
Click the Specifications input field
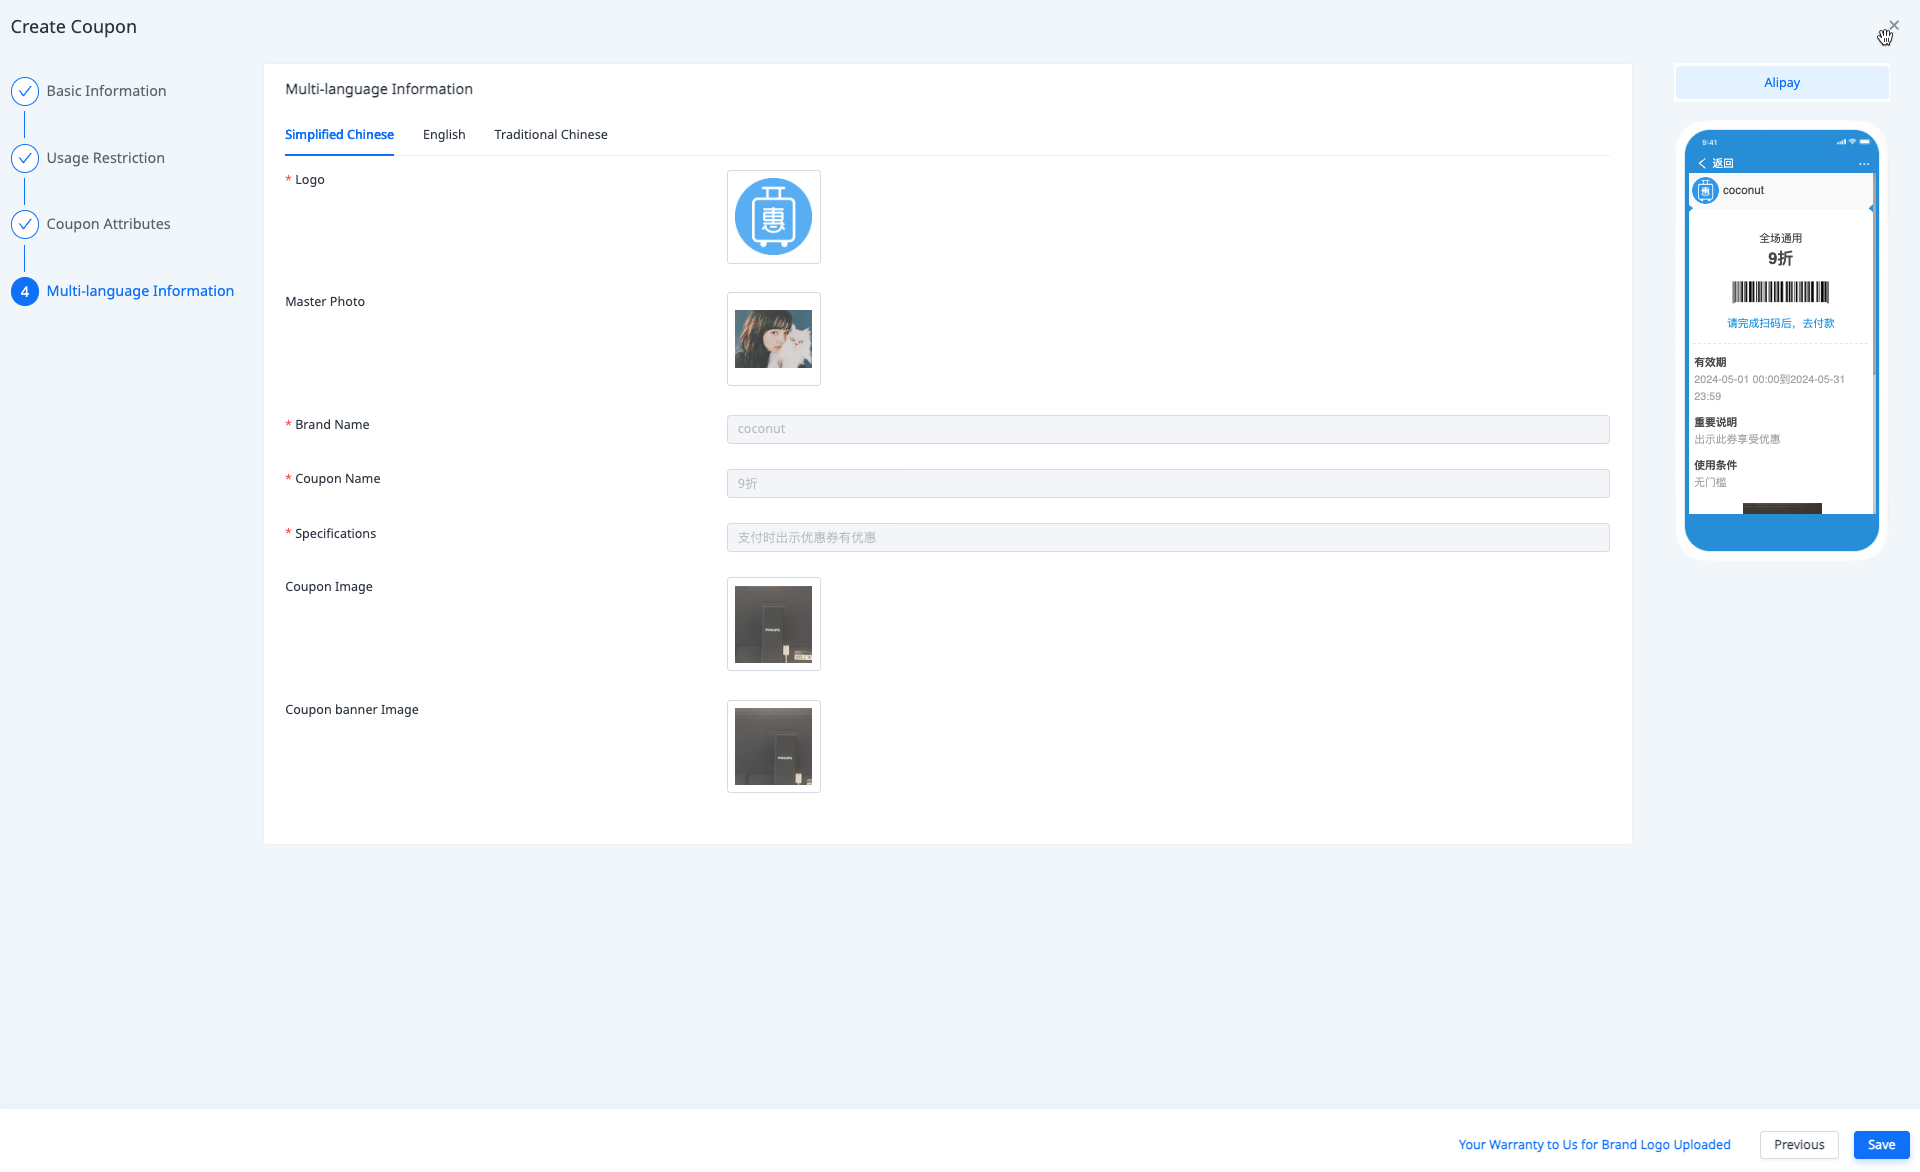[1167, 538]
